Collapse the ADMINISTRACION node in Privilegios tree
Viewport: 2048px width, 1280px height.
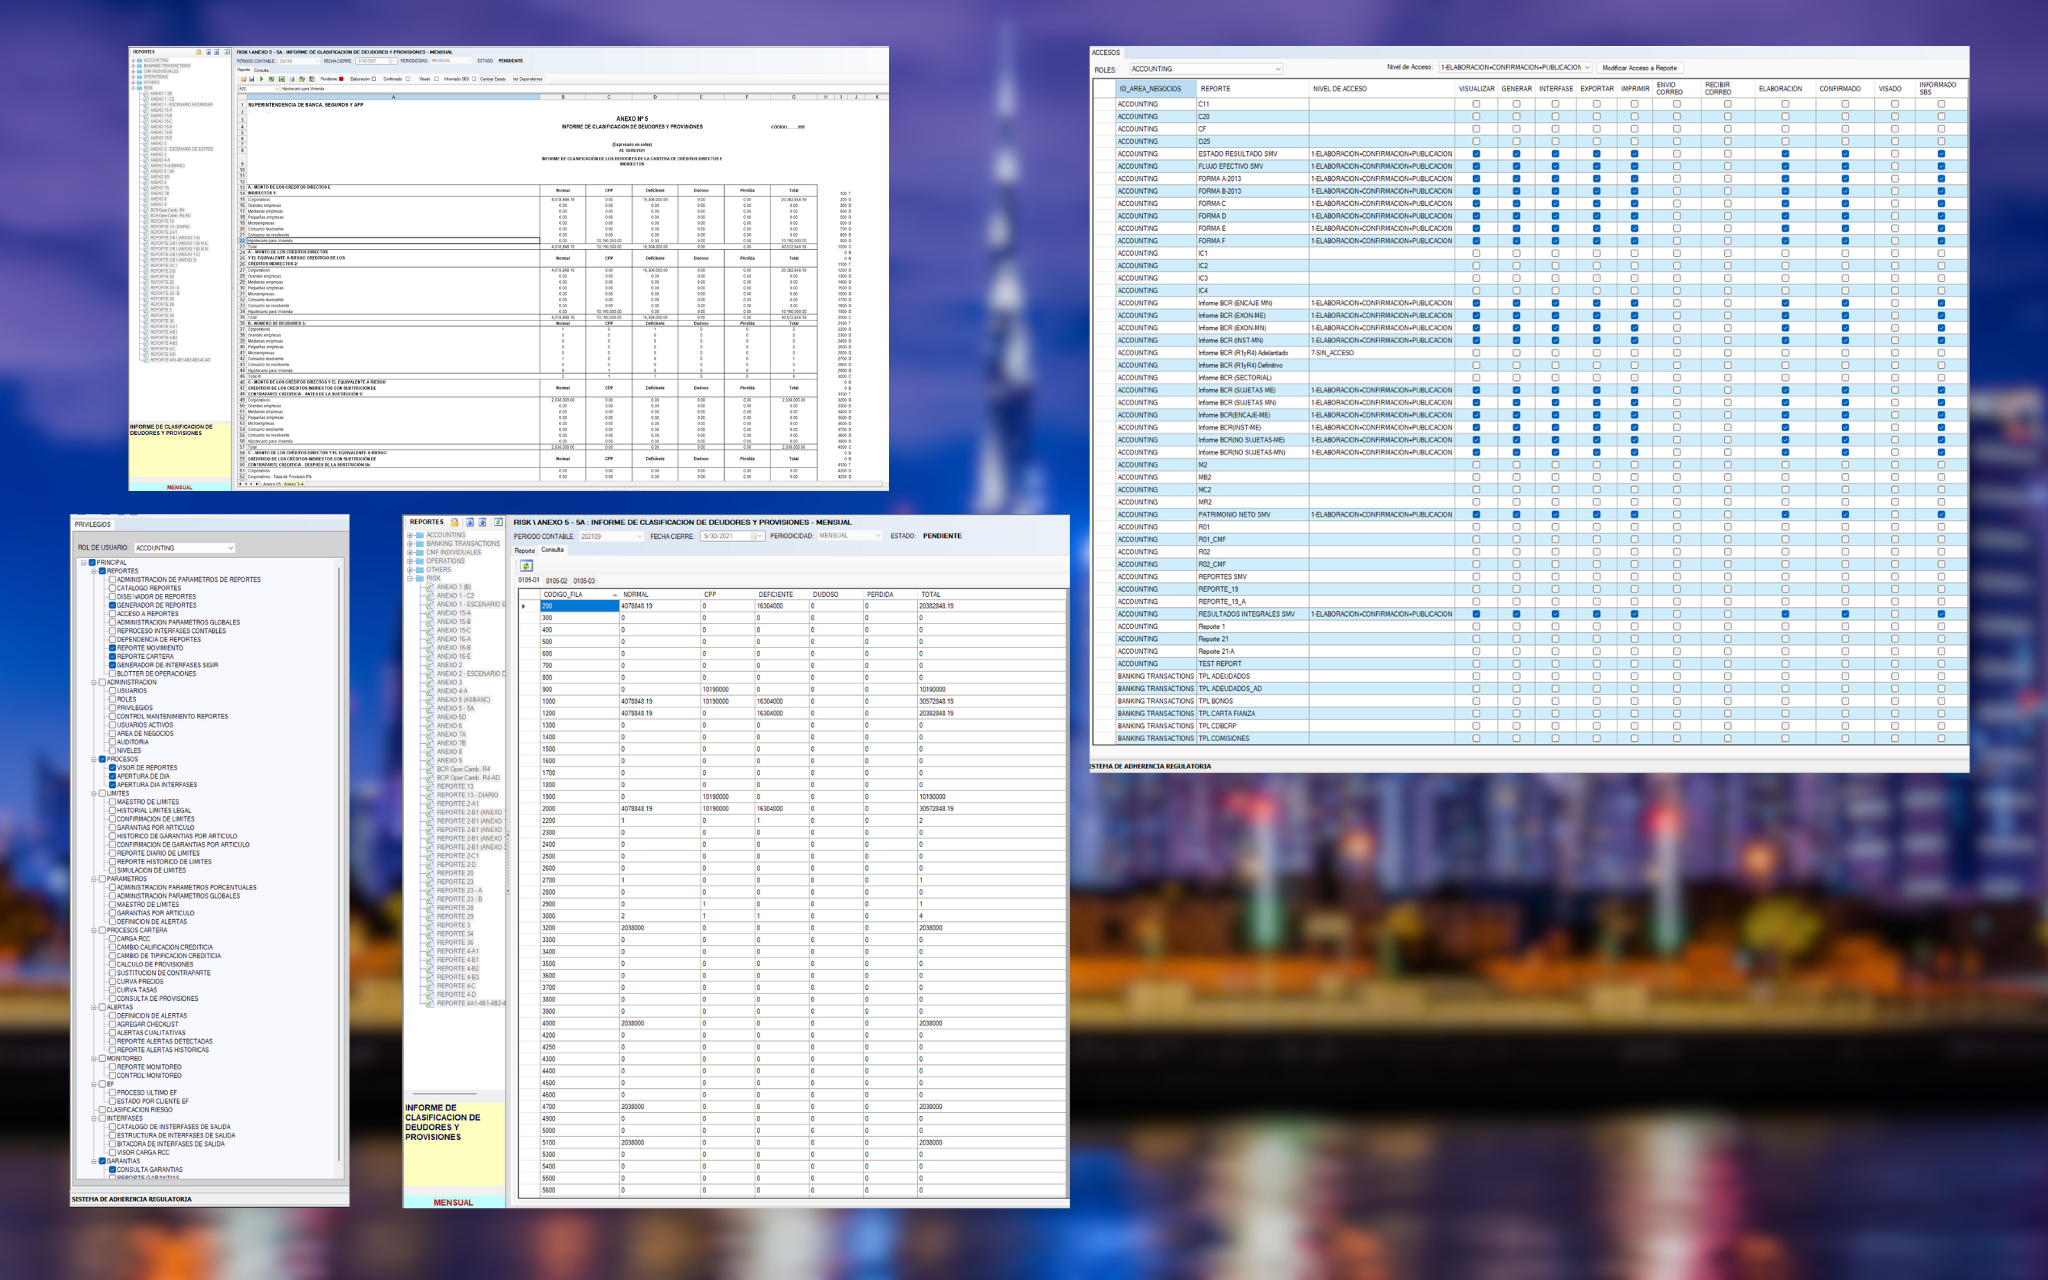coord(94,682)
